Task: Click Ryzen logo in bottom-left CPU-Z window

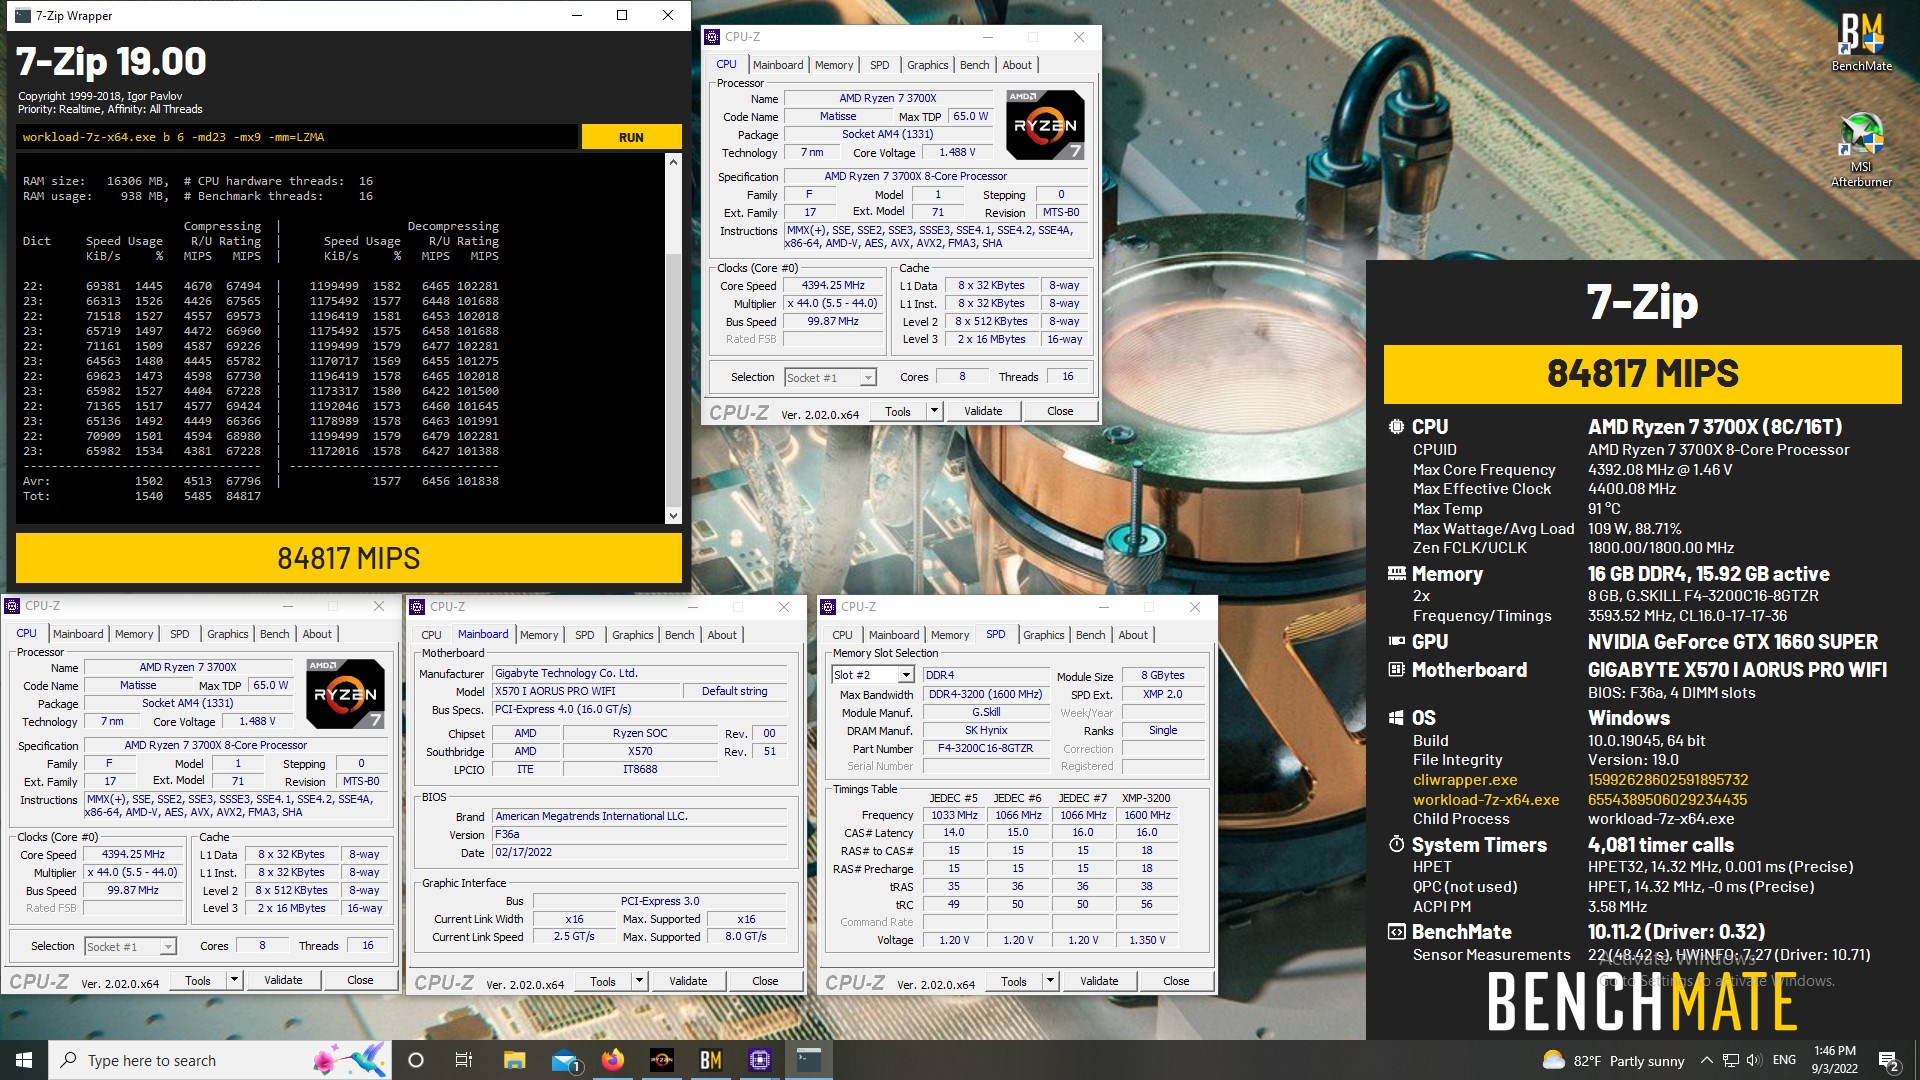Action: [345, 694]
